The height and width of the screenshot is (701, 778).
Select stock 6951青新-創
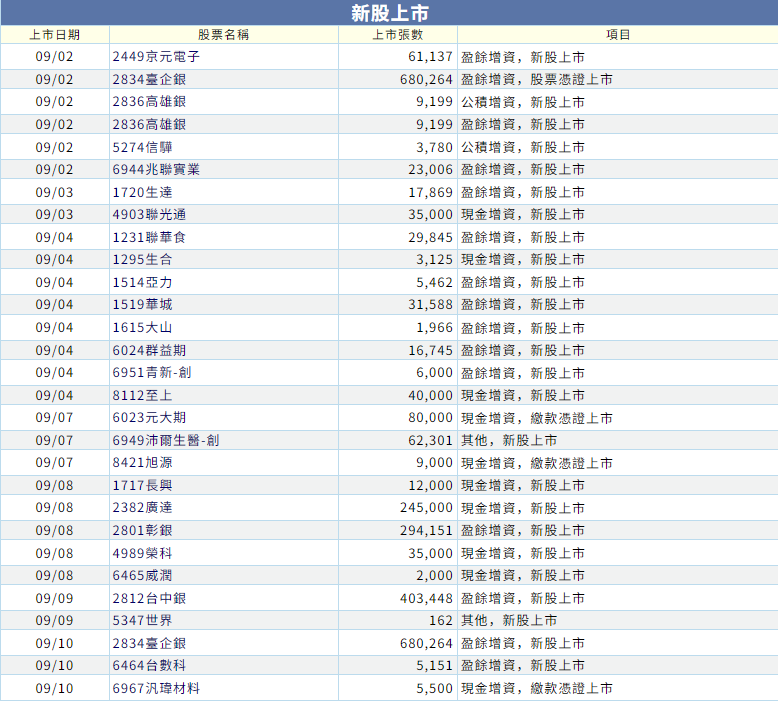point(152,373)
